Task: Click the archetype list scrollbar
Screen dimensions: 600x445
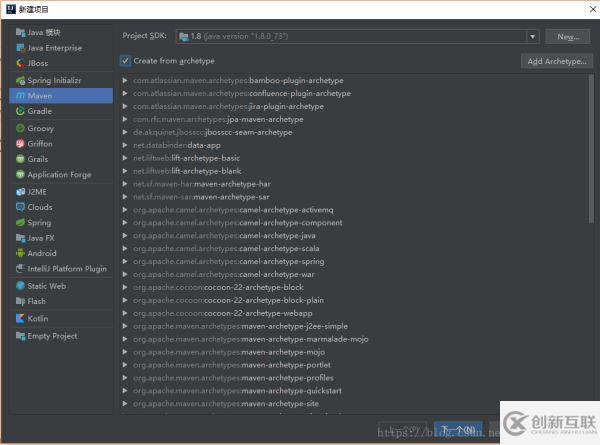Action: click(591, 148)
